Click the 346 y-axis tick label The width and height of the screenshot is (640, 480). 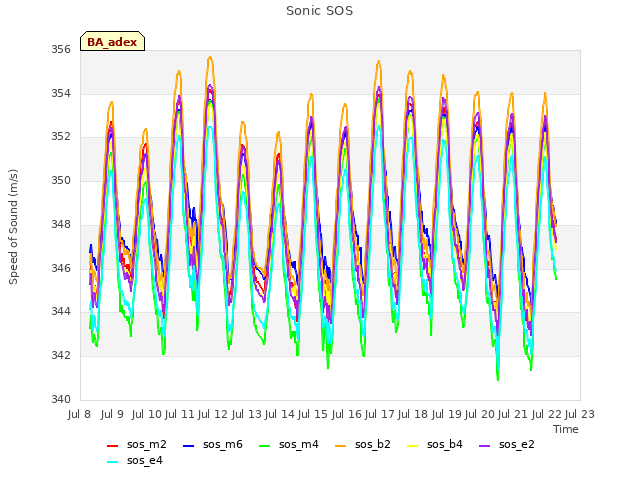pos(61,268)
